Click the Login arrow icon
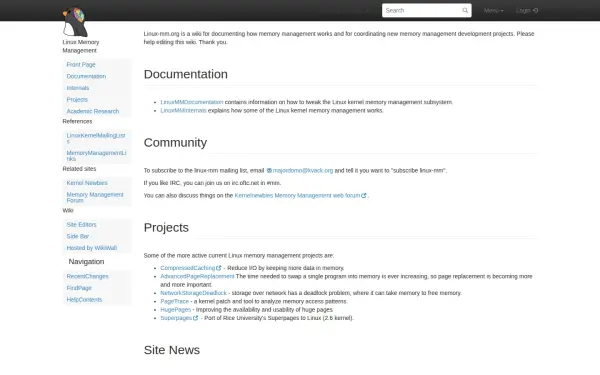Image resolution: width=600 pixels, height=375 pixels. click(535, 11)
